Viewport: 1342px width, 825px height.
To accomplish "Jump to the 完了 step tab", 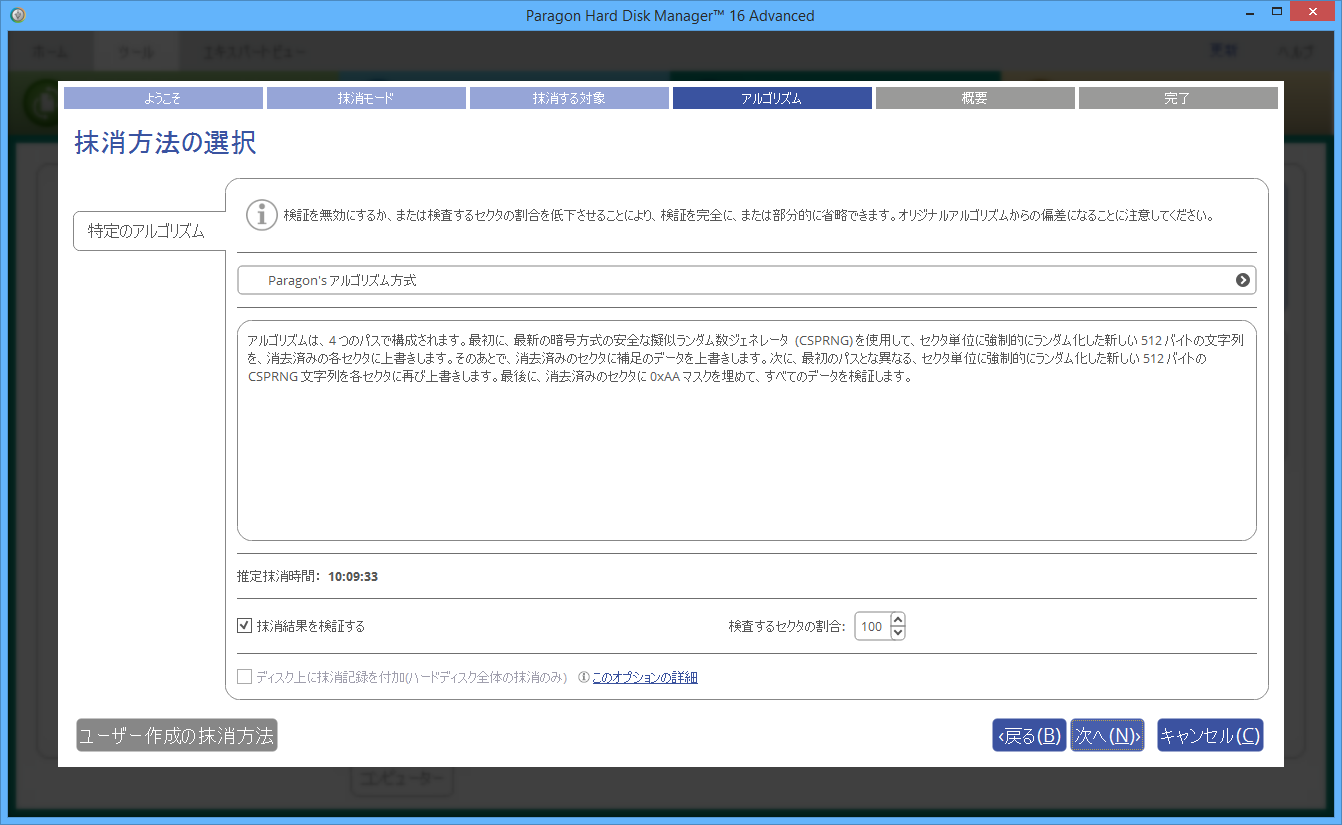I will 1178,98.
